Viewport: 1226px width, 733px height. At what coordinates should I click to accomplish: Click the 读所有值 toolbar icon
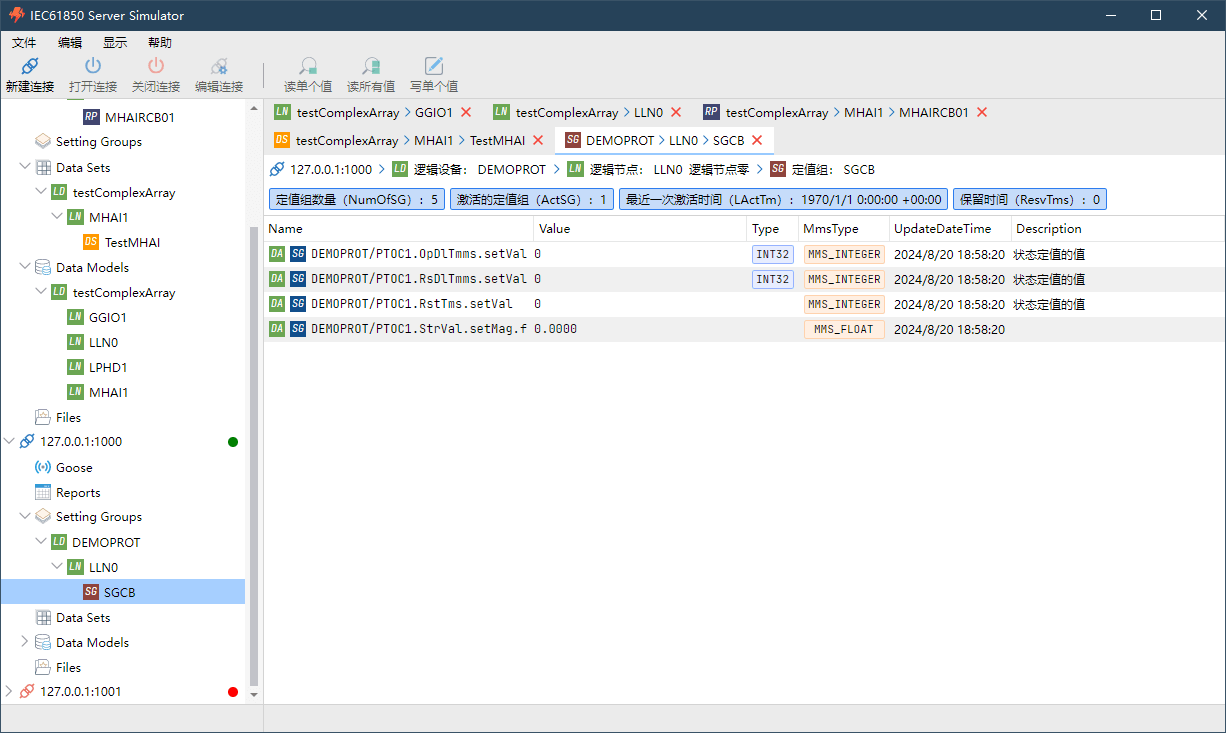370,67
